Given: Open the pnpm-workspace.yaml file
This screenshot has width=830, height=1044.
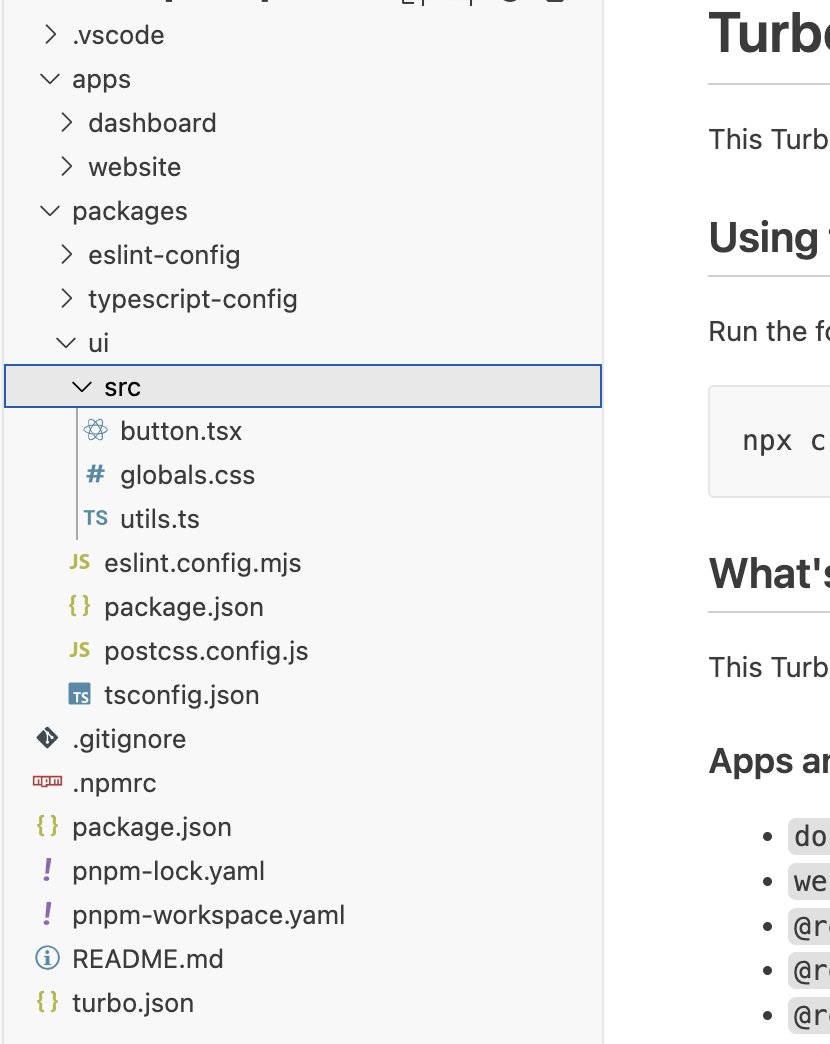Looking at the screenshot, I should pyautogui.click(x=208, y=915).
